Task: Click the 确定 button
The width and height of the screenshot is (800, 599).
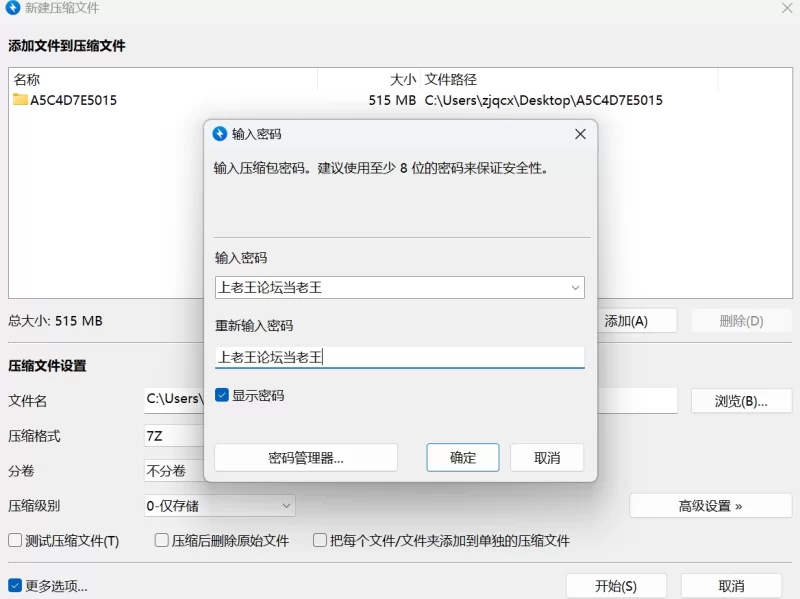Action: pos(462,458)
